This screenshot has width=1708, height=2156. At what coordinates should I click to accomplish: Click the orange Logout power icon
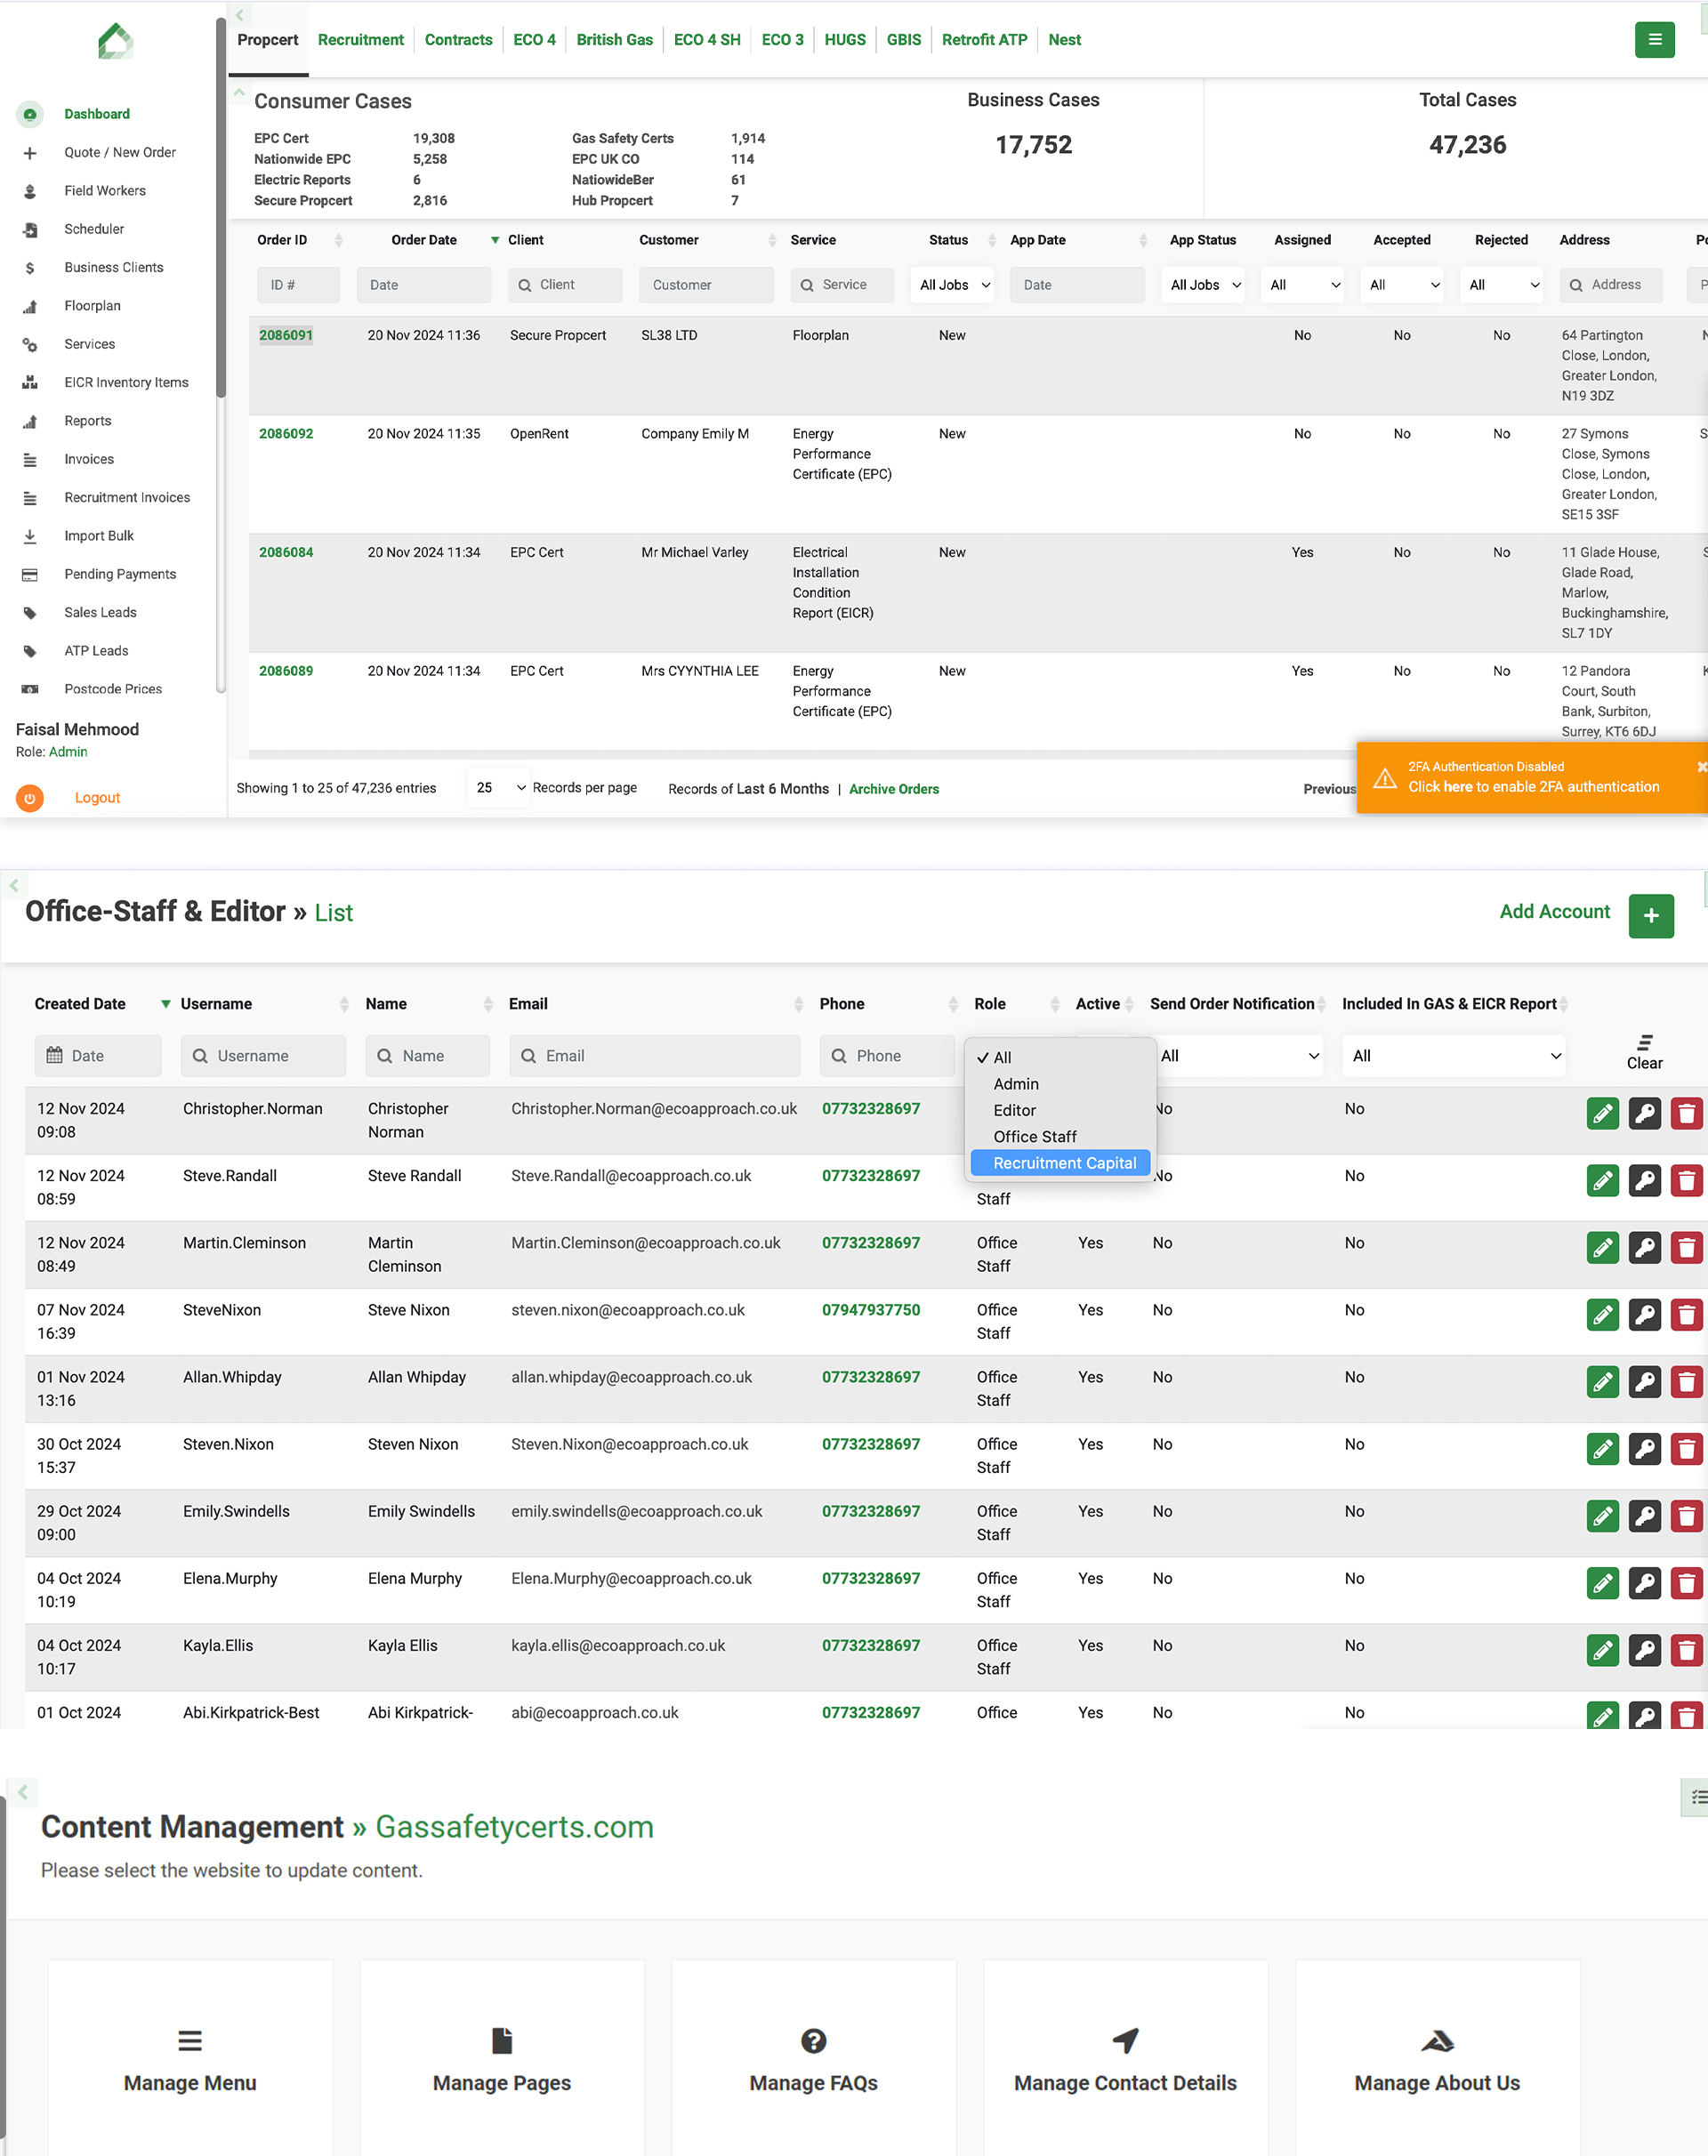point(30,798)
